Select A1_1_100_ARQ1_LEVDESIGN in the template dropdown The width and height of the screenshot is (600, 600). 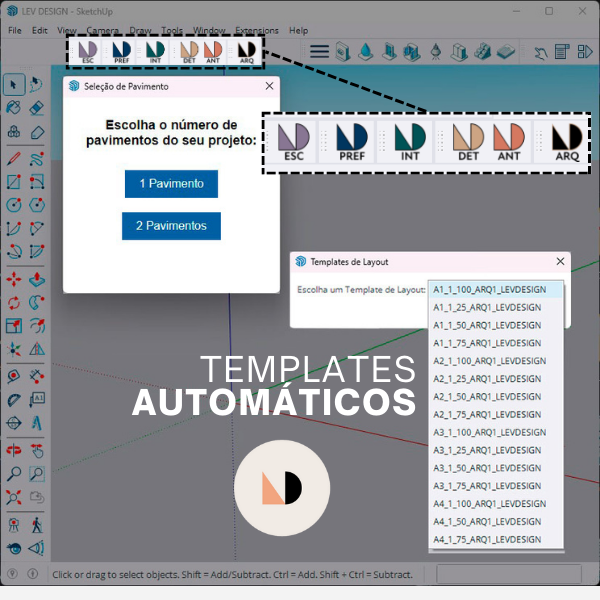pos(496,290)
